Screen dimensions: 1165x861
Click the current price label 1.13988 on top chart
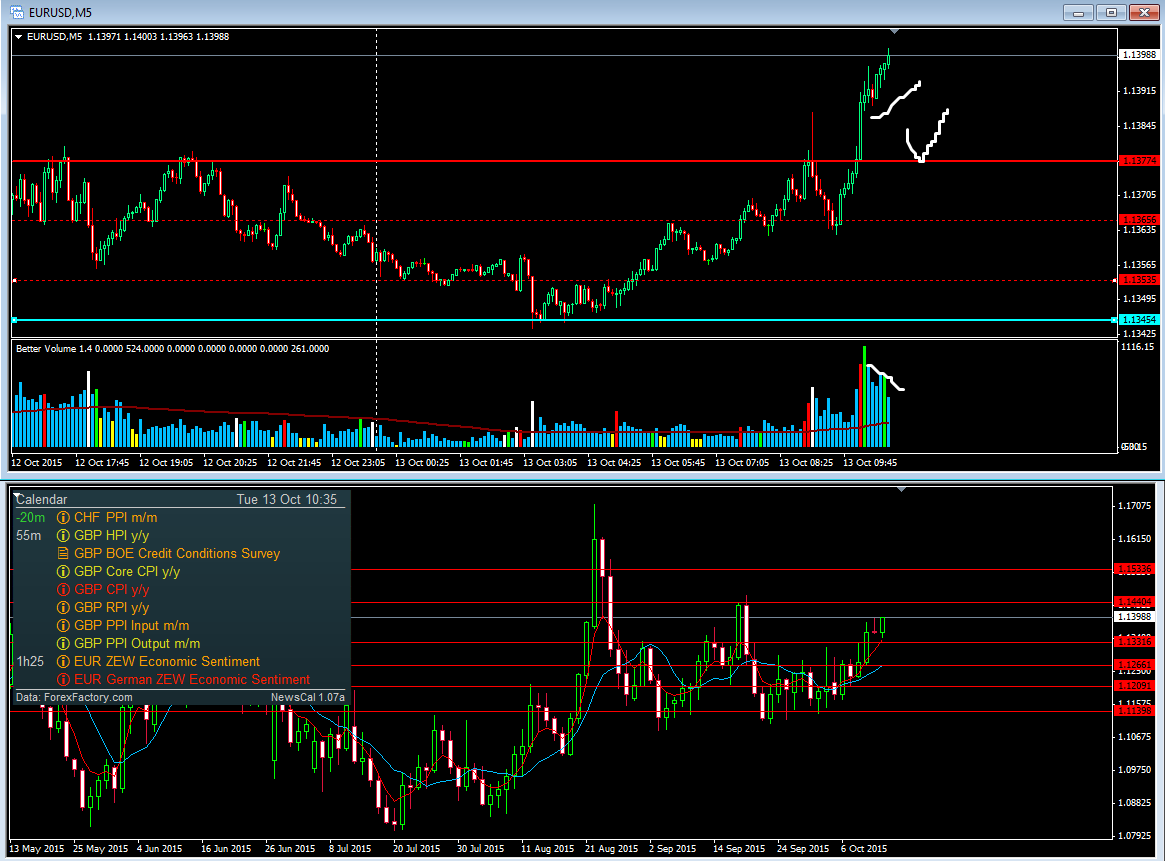tap(1138, 55)
